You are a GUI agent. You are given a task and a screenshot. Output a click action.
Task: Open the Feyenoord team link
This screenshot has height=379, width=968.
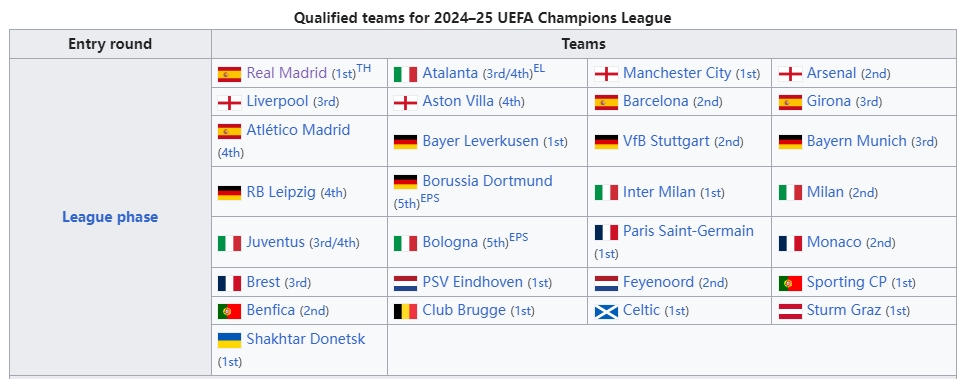658,282
